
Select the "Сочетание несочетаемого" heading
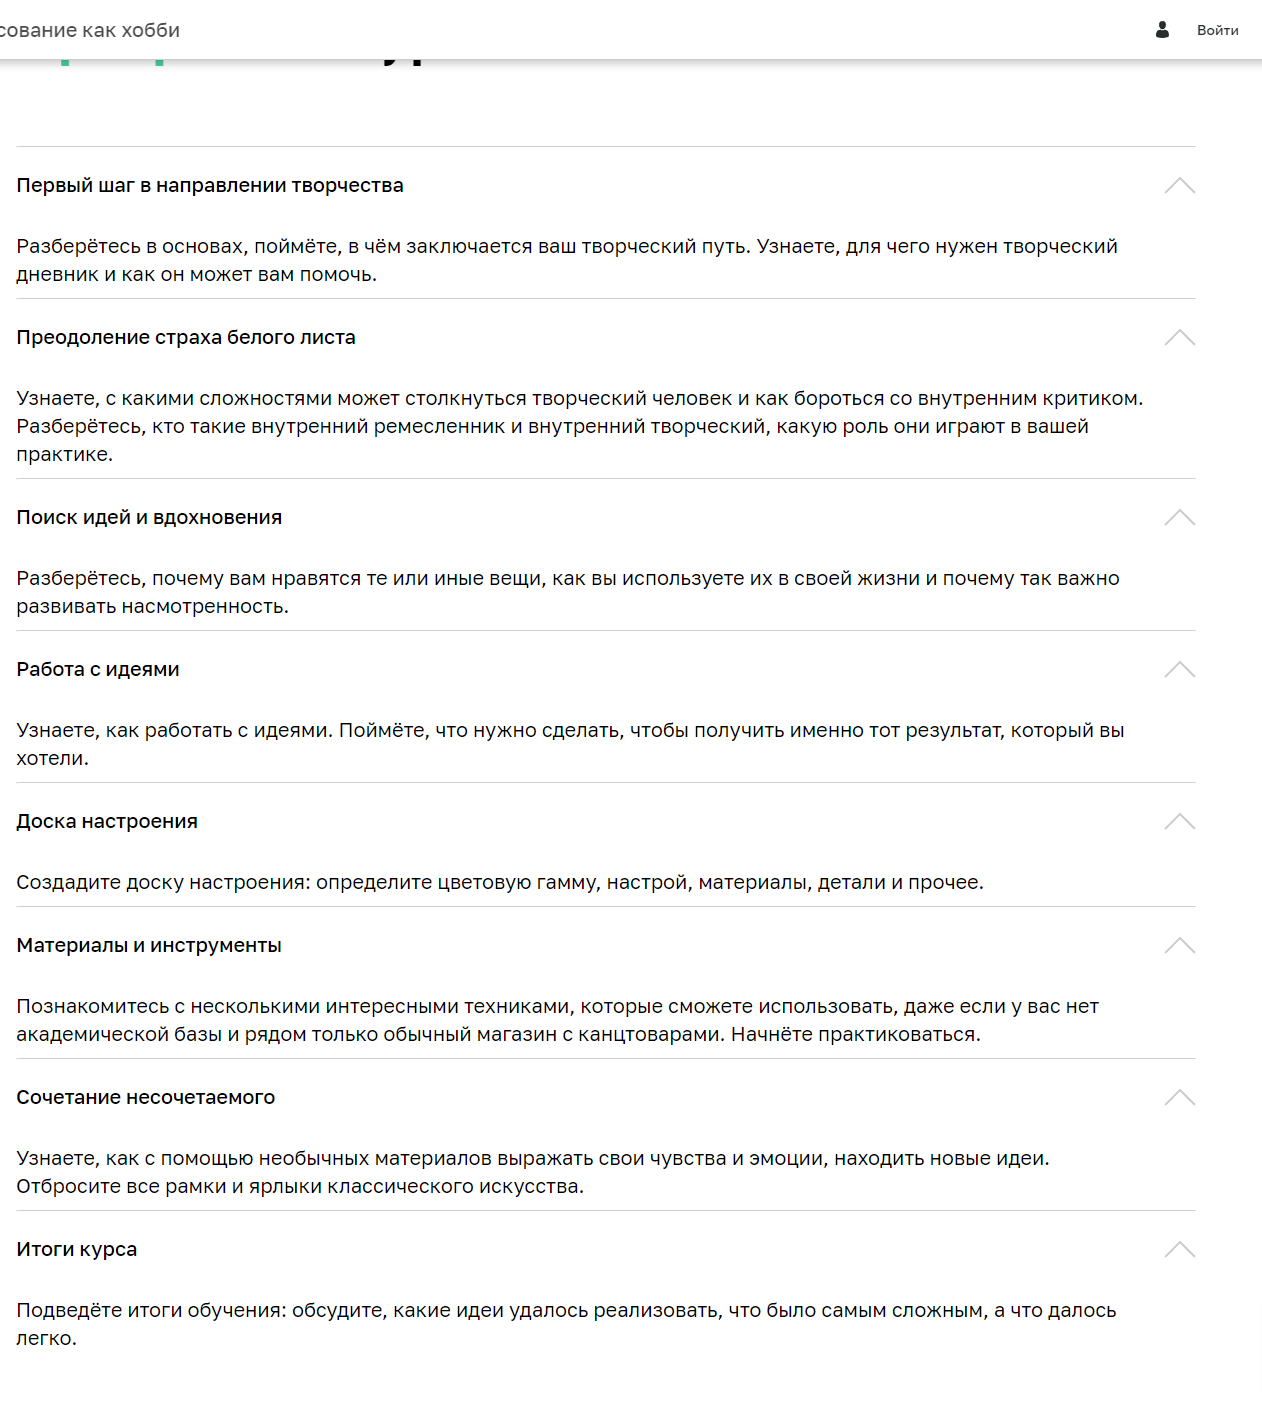(x=145, y=1096)
